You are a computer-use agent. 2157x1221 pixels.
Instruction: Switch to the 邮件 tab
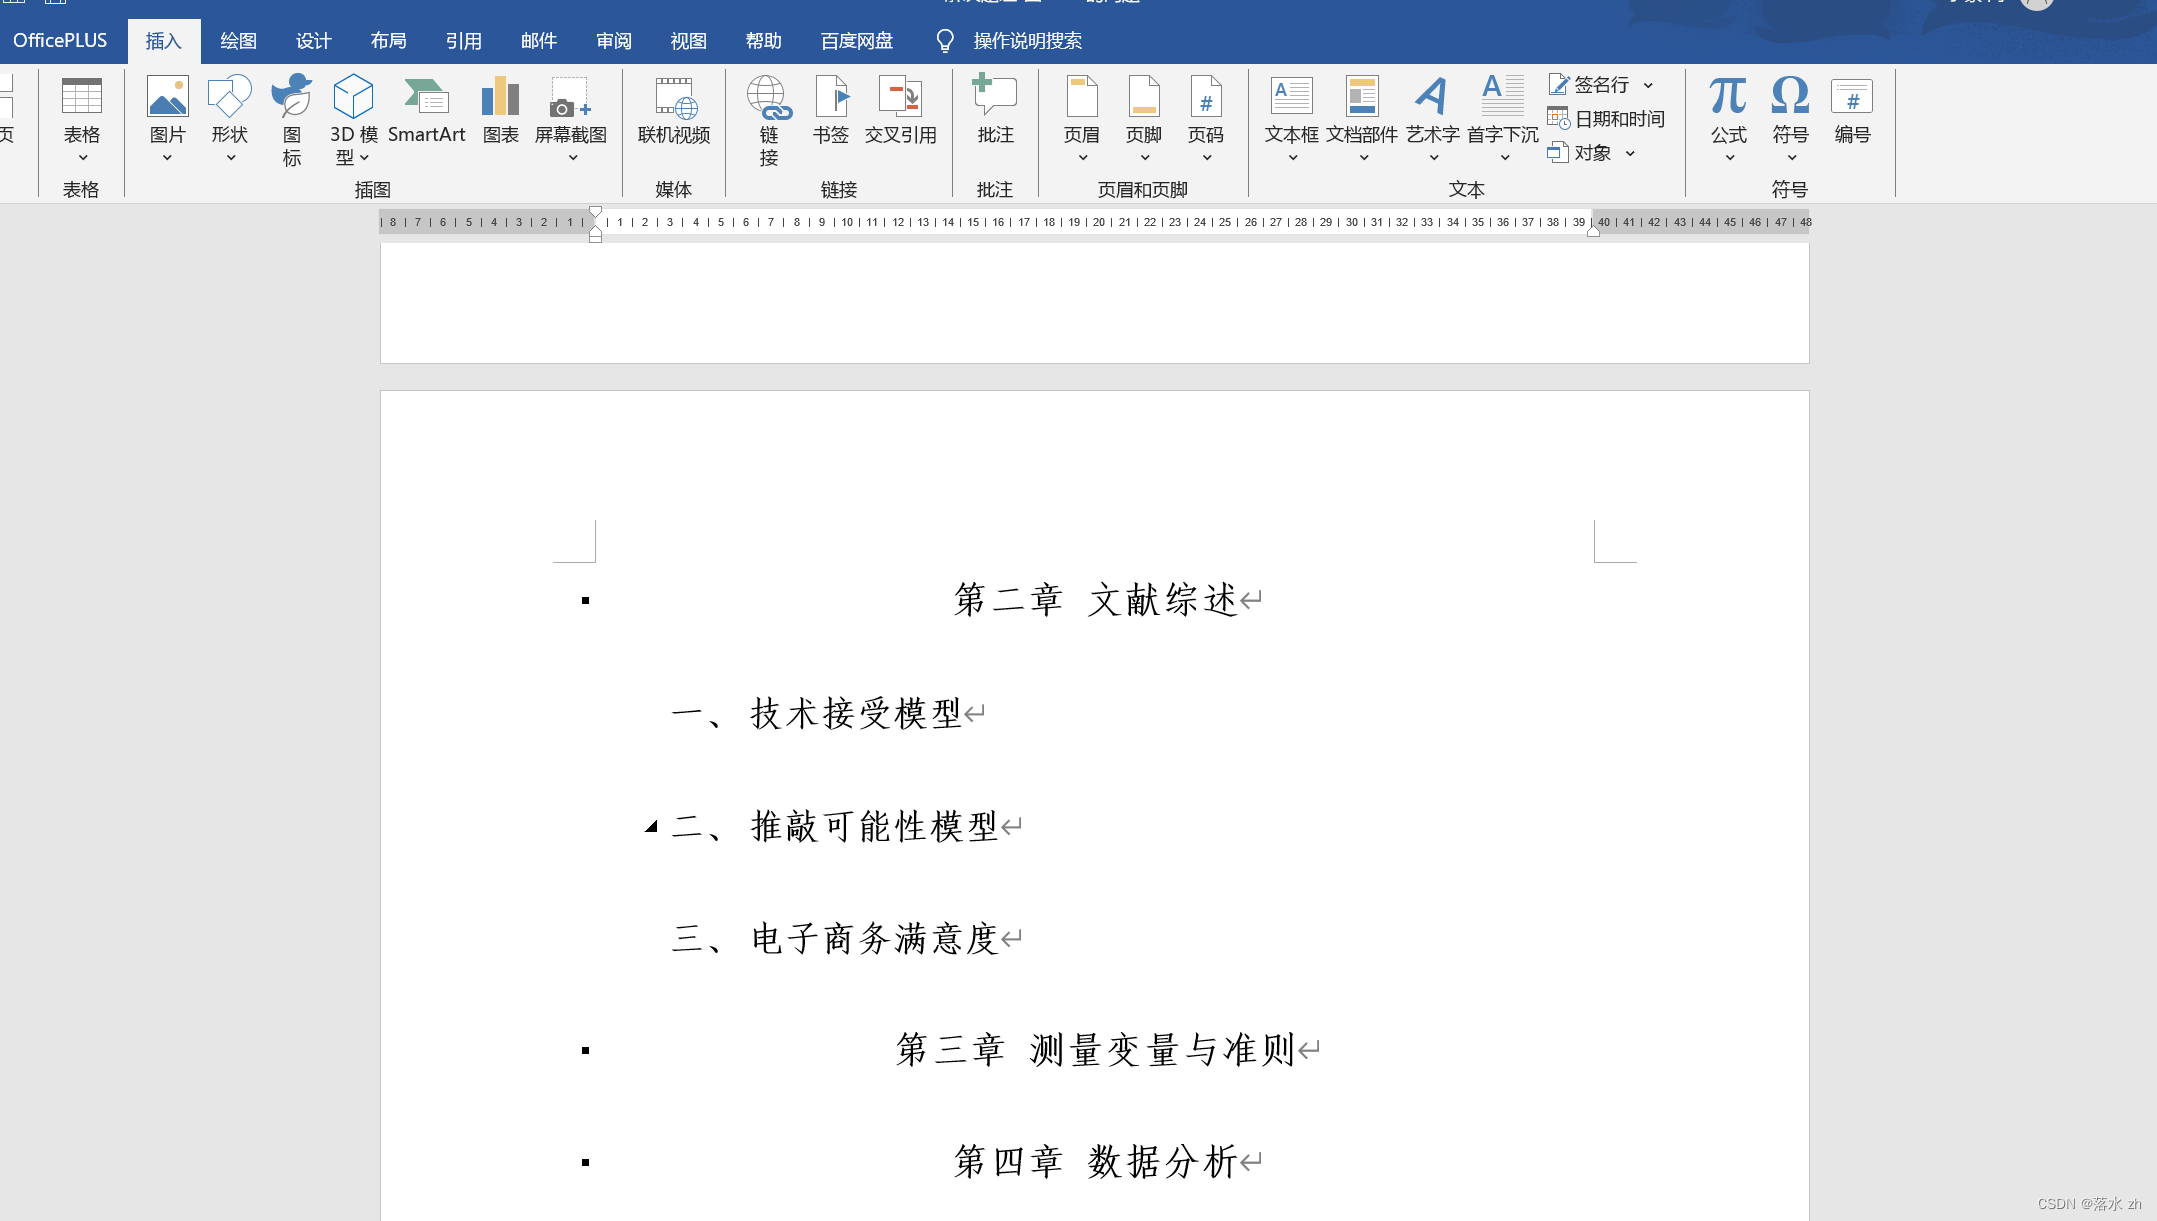tap(538, 41)
